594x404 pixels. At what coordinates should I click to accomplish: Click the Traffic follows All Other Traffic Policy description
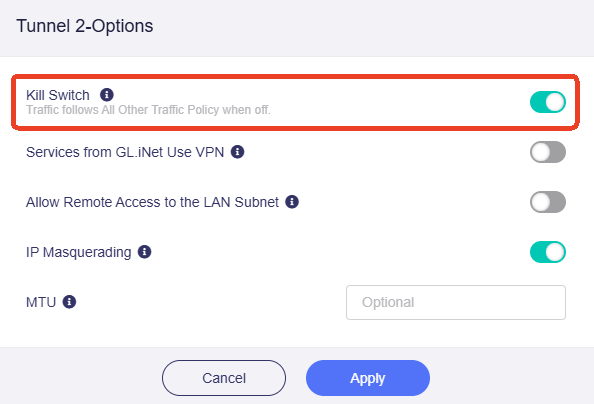coord(148,110)
